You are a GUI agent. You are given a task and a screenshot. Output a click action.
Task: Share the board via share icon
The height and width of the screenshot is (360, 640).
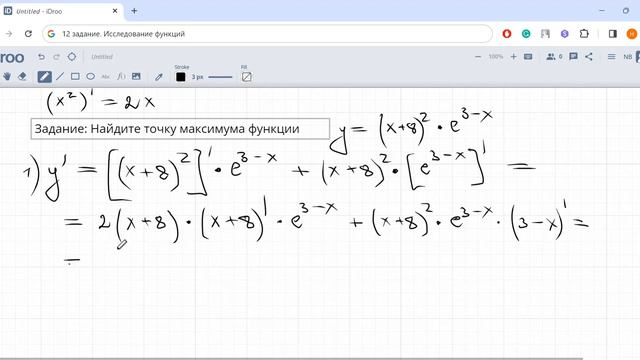coord(589,57)
